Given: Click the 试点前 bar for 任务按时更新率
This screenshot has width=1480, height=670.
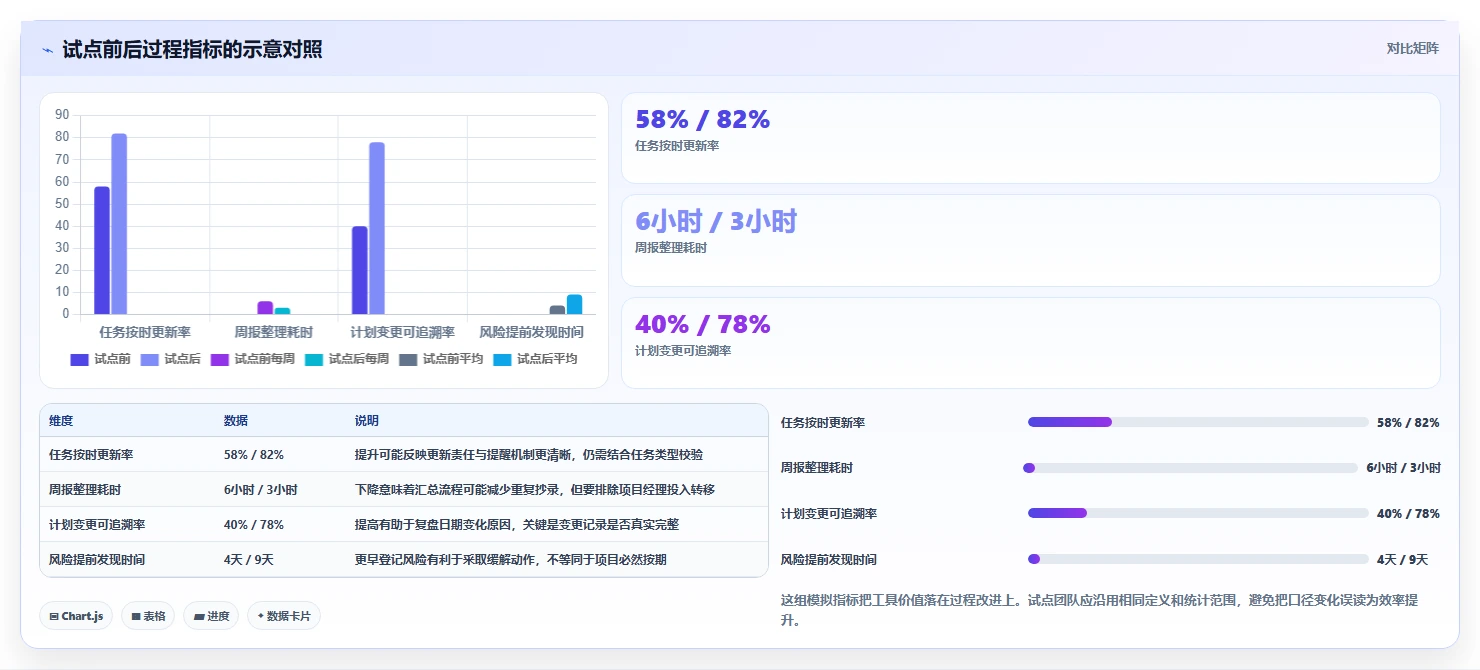Looking at the screenshot, I should point(102,250).
